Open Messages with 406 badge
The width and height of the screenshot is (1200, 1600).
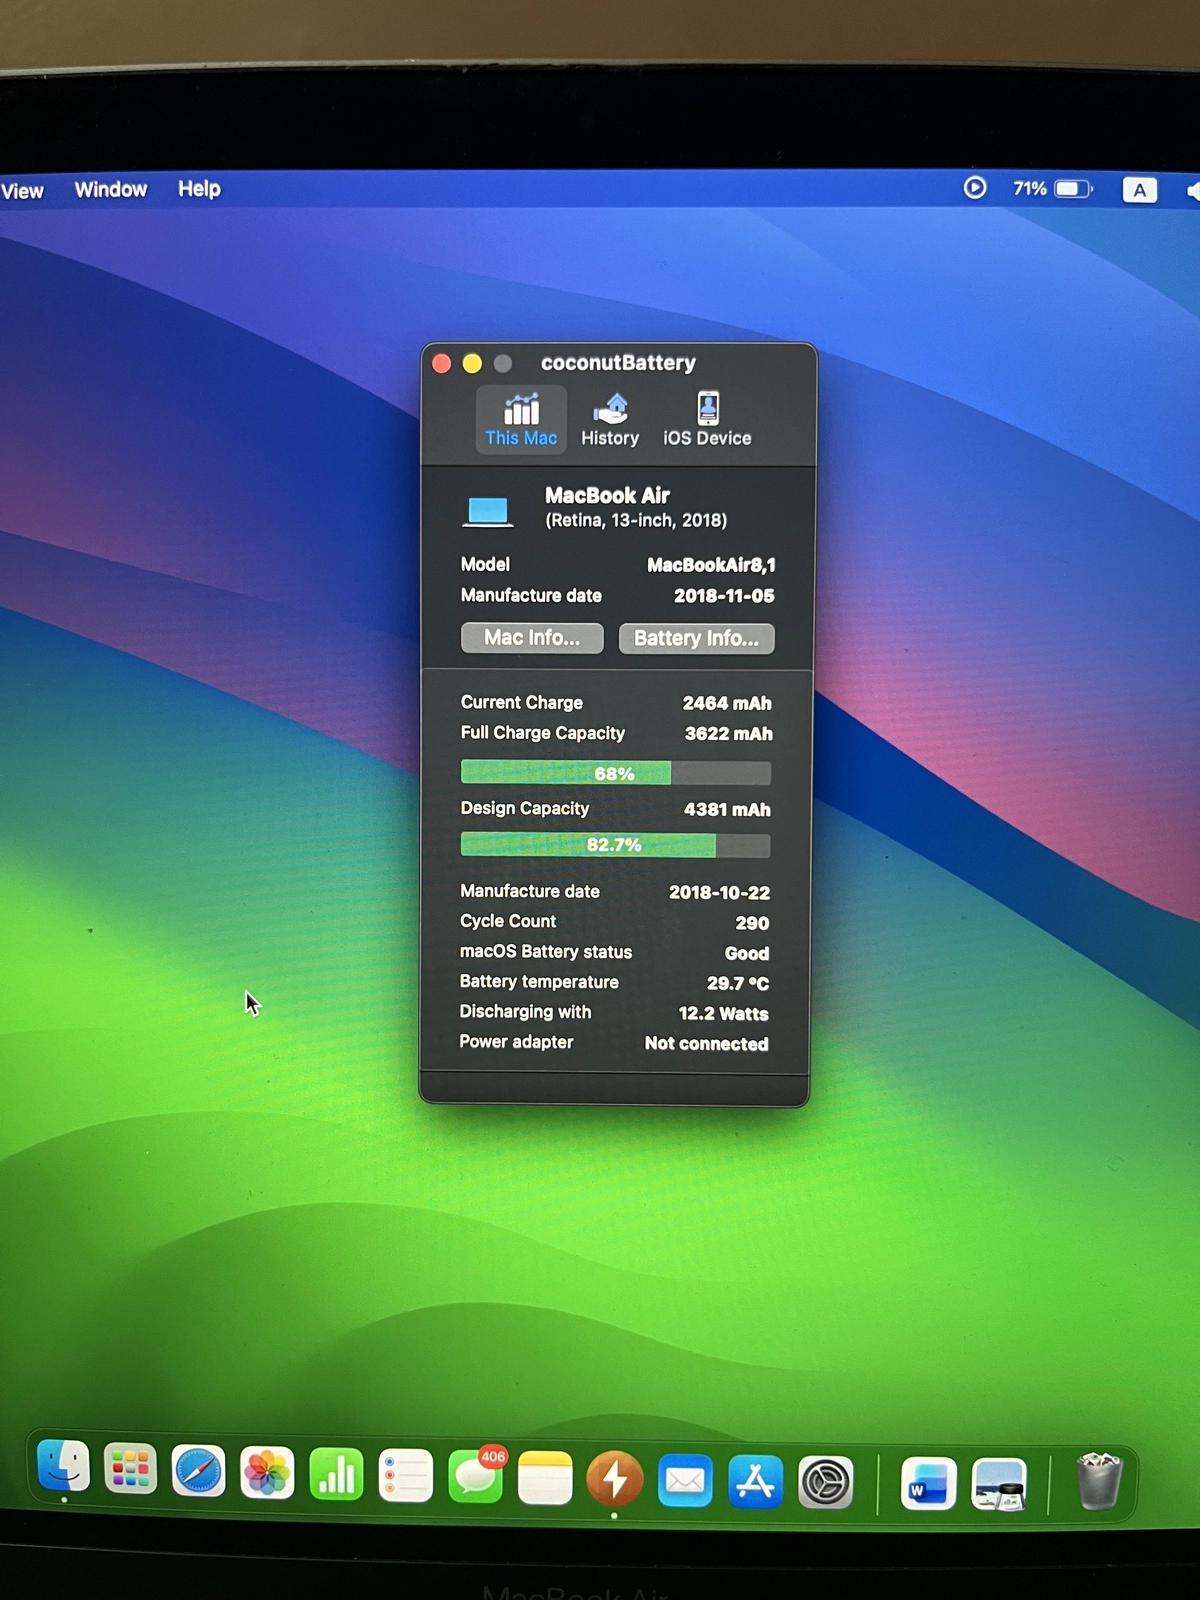point(476,1477)
